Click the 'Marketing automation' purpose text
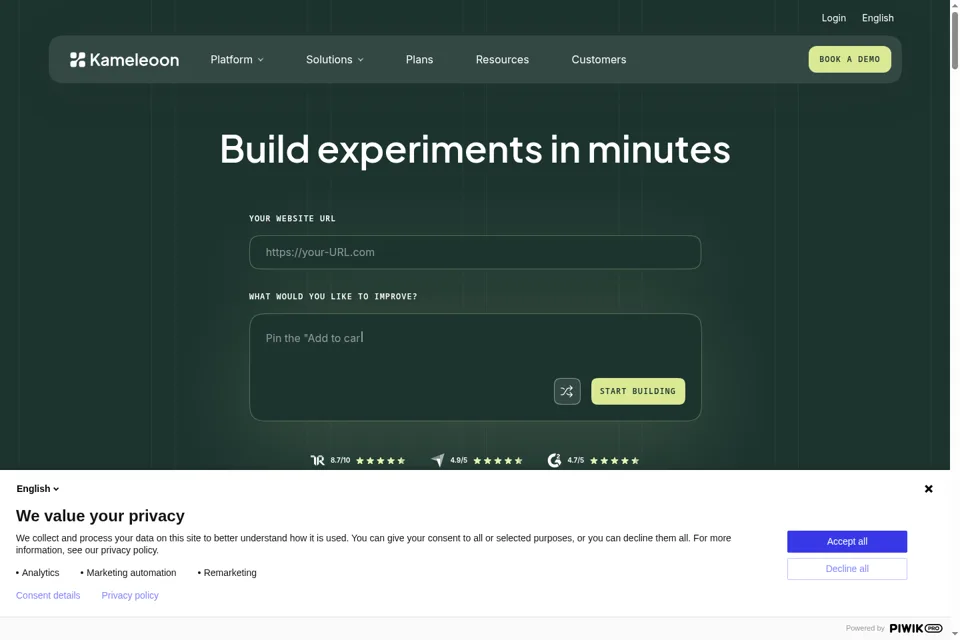 (x=131, y=573)
